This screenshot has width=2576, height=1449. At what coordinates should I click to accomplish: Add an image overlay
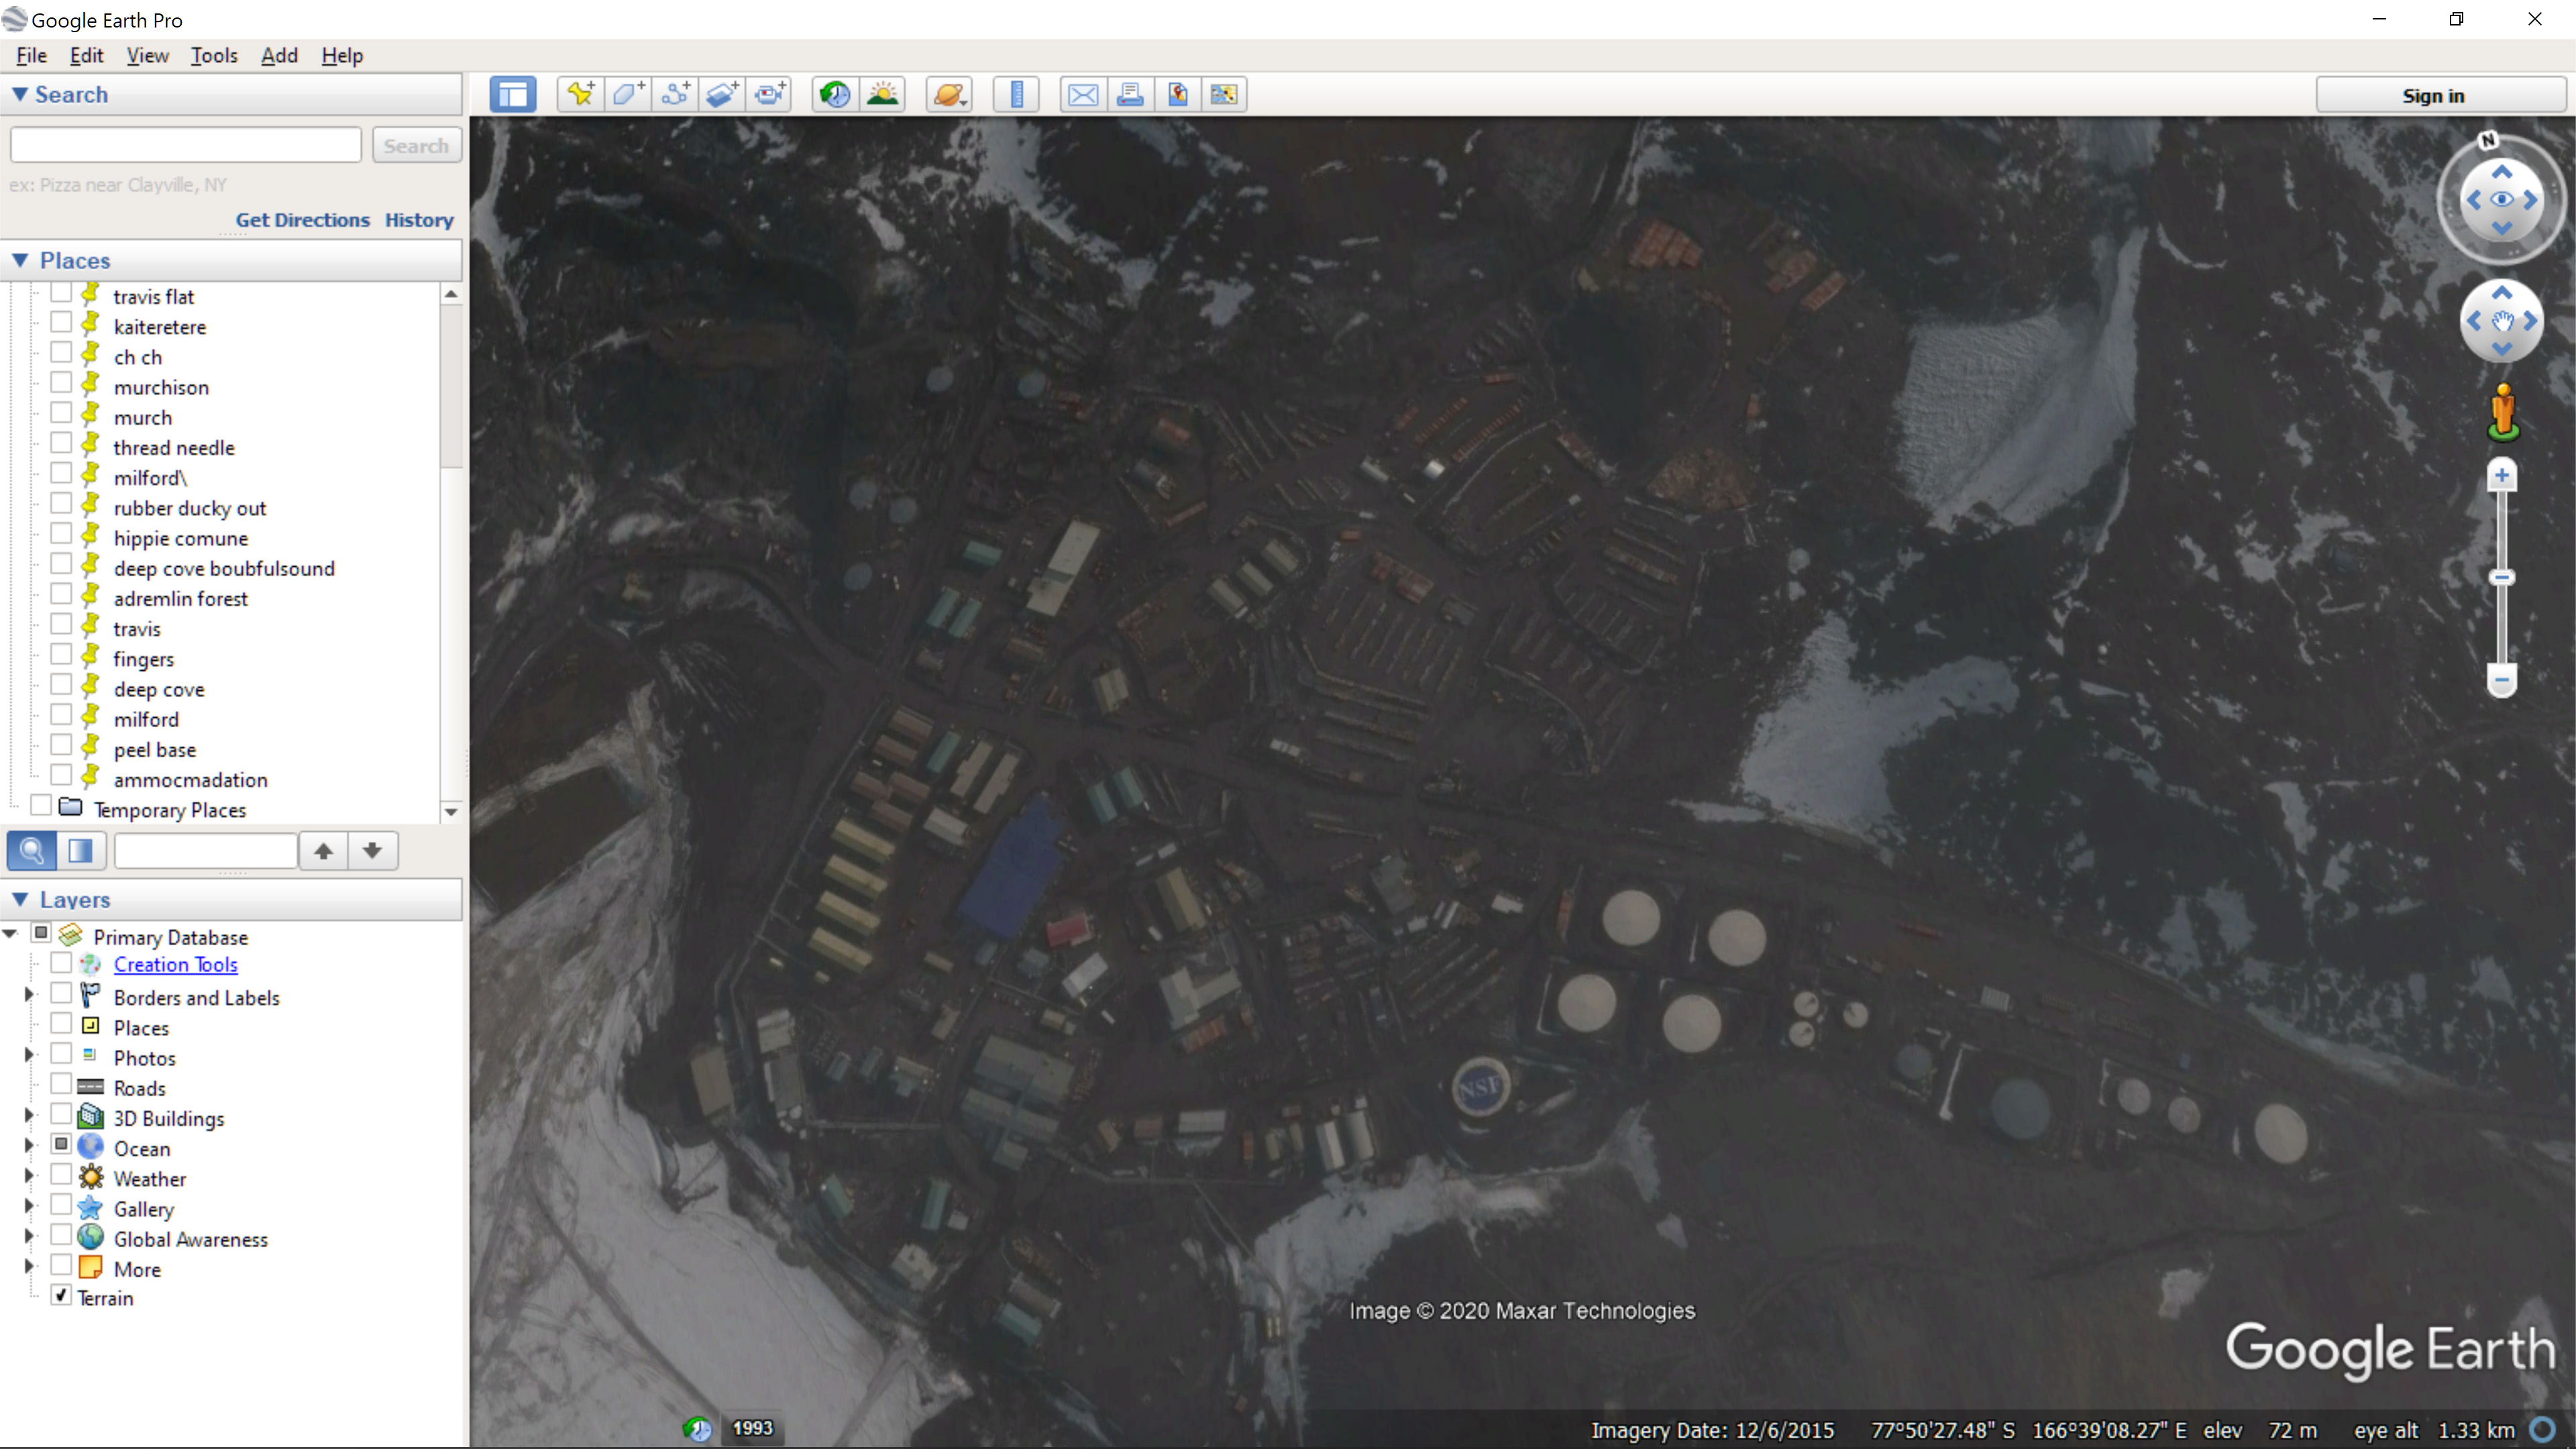pyautogui.click(x=723, y=95)
